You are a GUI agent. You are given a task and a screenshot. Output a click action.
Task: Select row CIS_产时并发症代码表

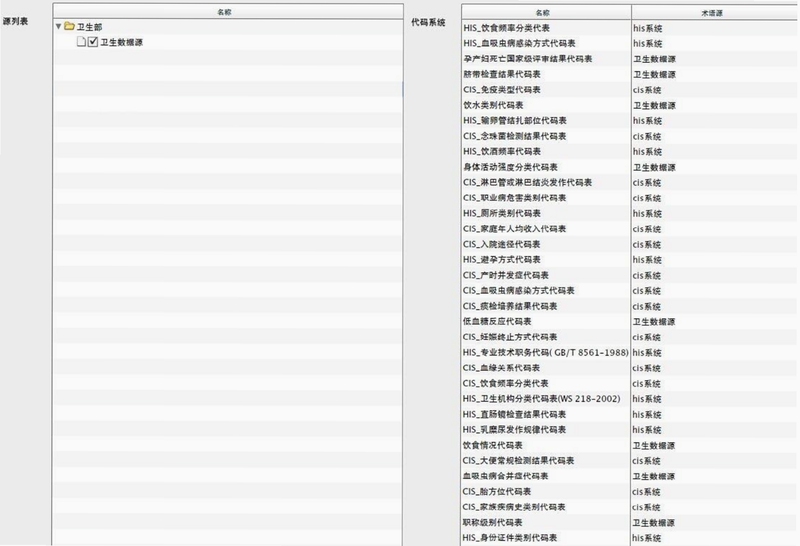(x=630, y=275)
